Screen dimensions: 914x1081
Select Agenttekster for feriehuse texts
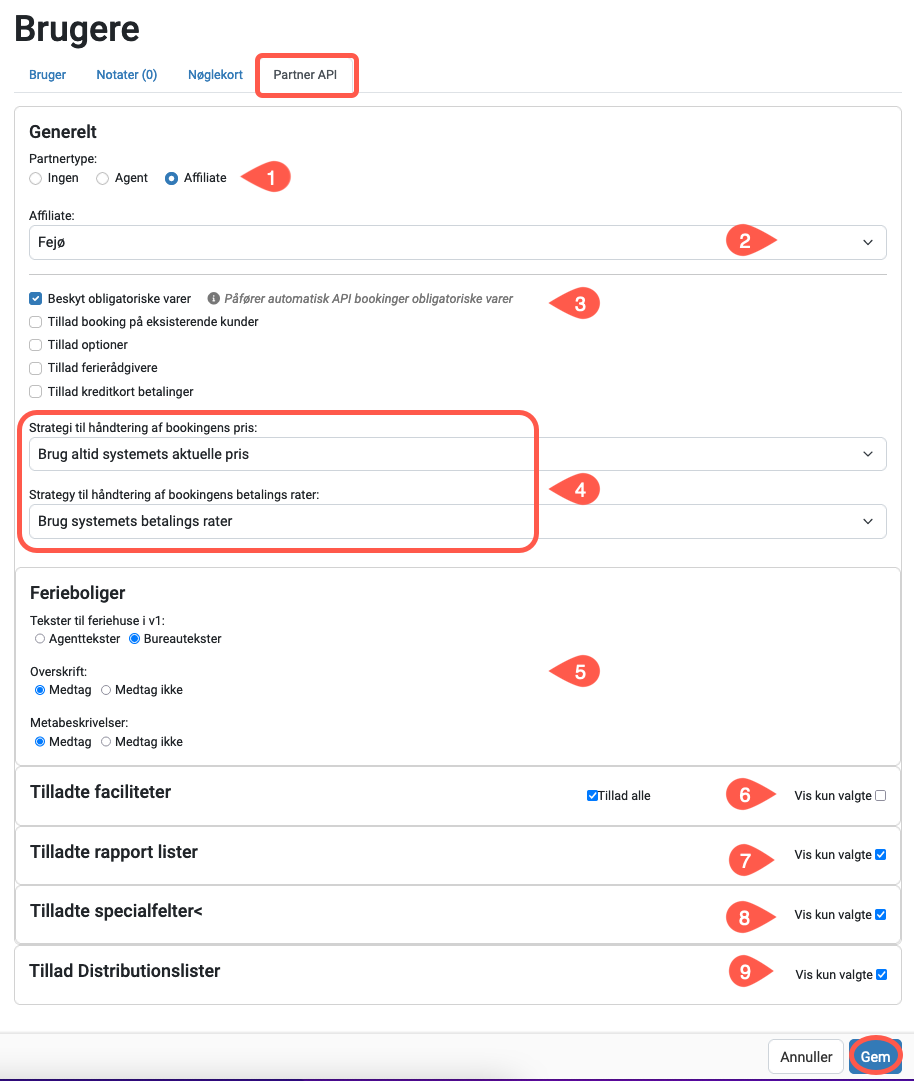tap(40, 639)
